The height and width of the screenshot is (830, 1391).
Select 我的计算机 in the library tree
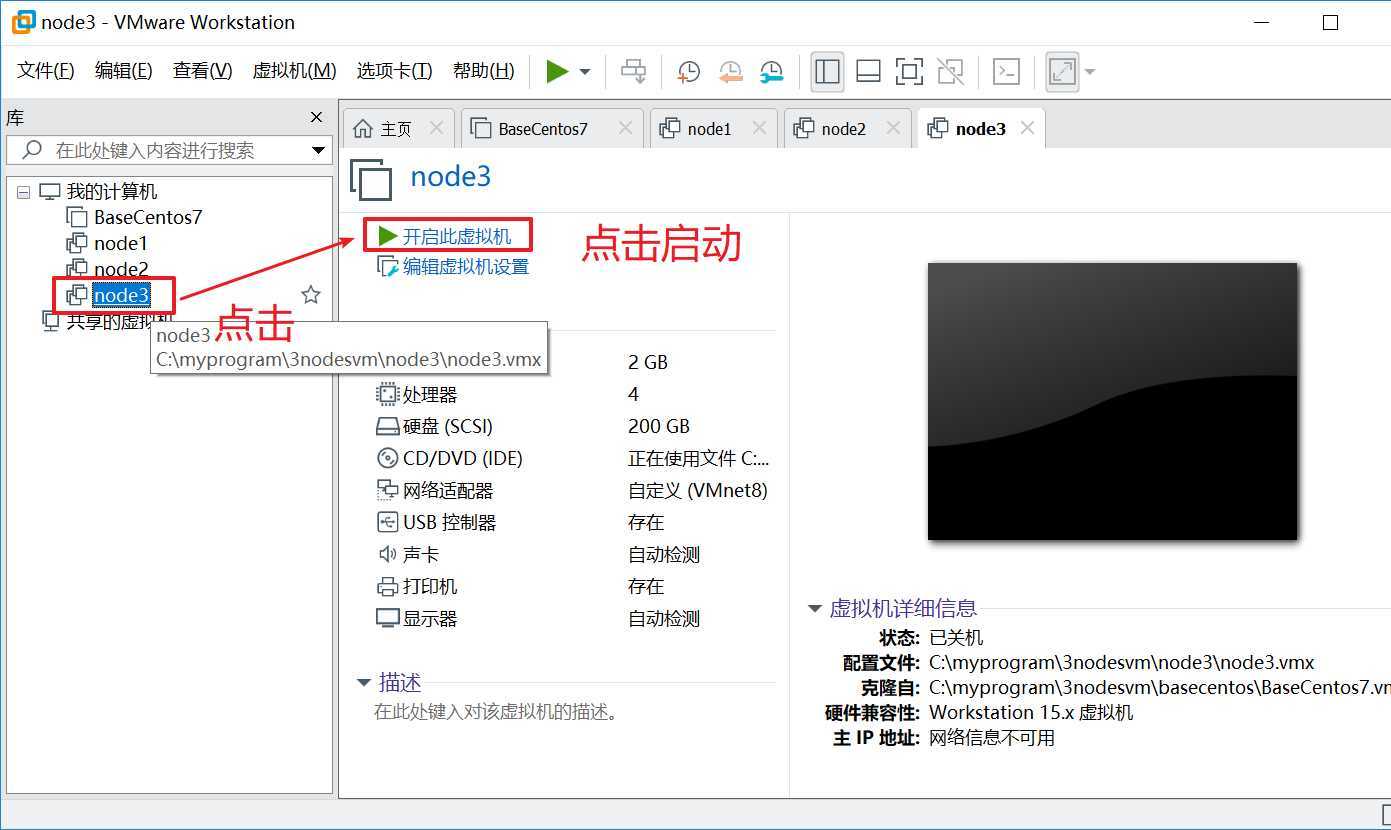coord(111,191)
